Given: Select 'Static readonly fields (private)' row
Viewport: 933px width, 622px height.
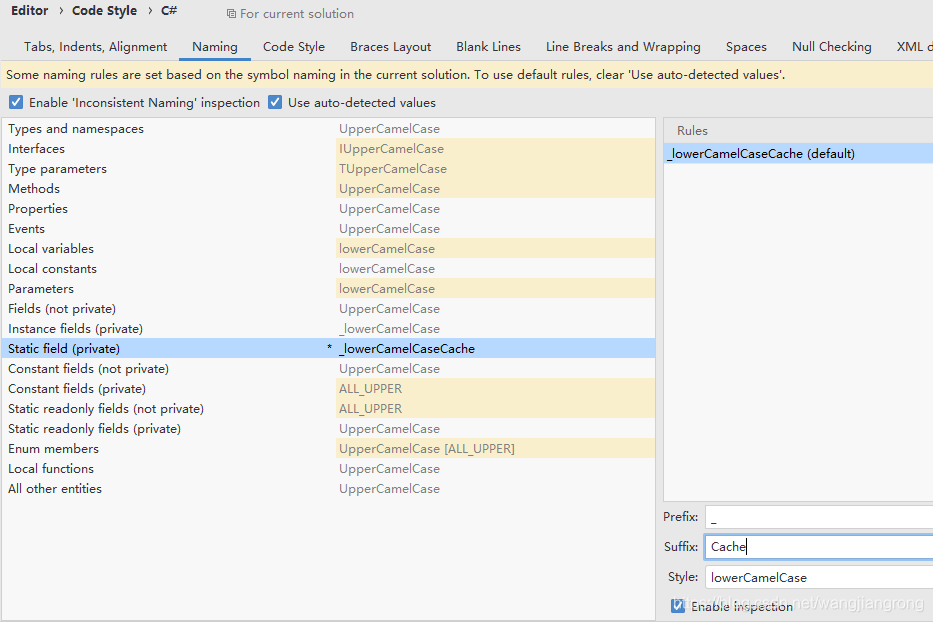Looking at the screenshot, I should 328,429.
